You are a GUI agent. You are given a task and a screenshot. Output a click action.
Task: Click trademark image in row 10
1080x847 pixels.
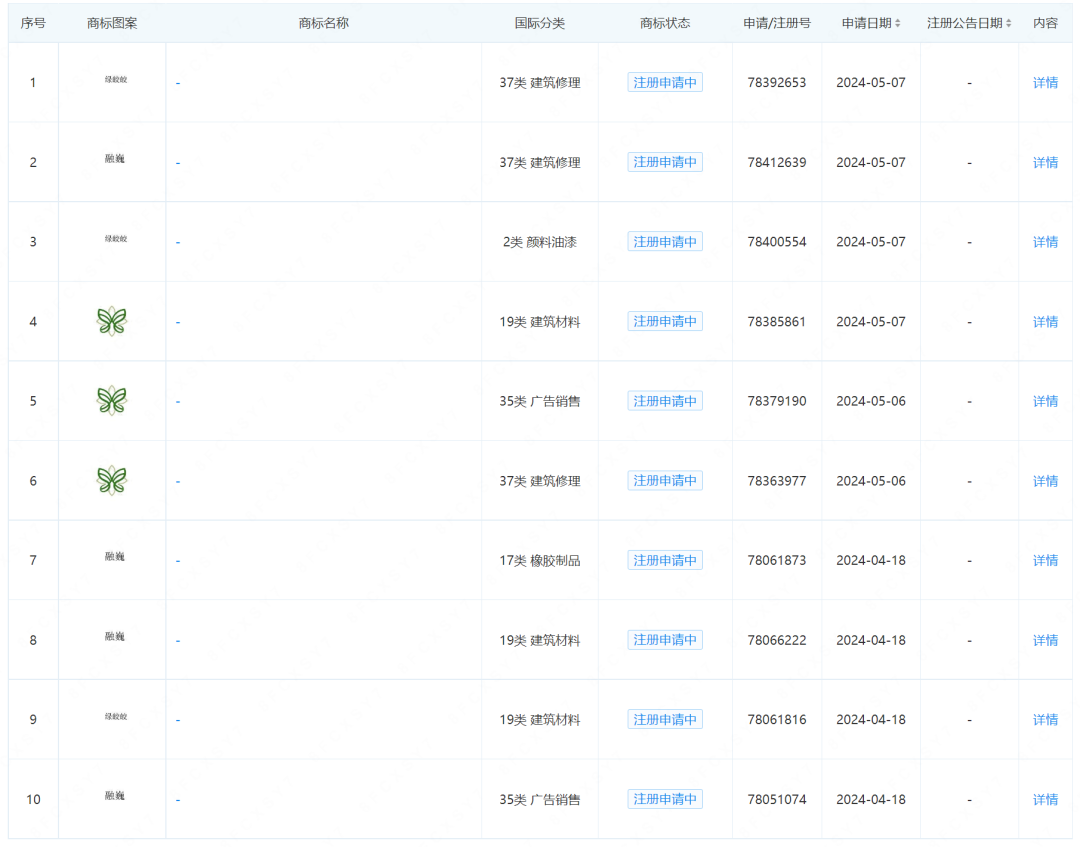(x=115, y=796)
